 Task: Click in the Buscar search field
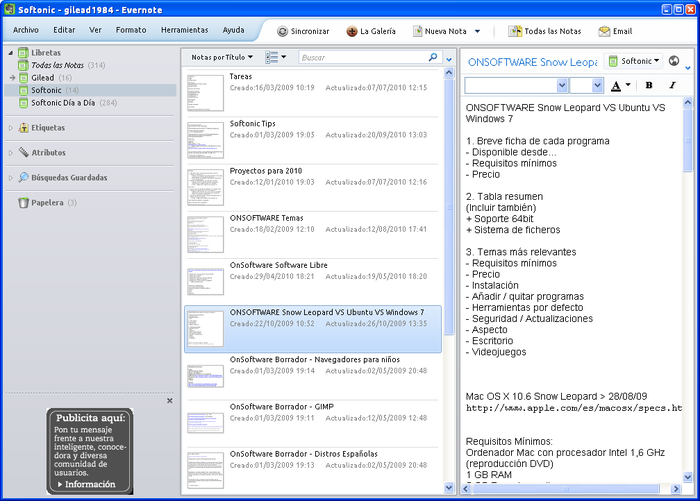pos(362,57)
